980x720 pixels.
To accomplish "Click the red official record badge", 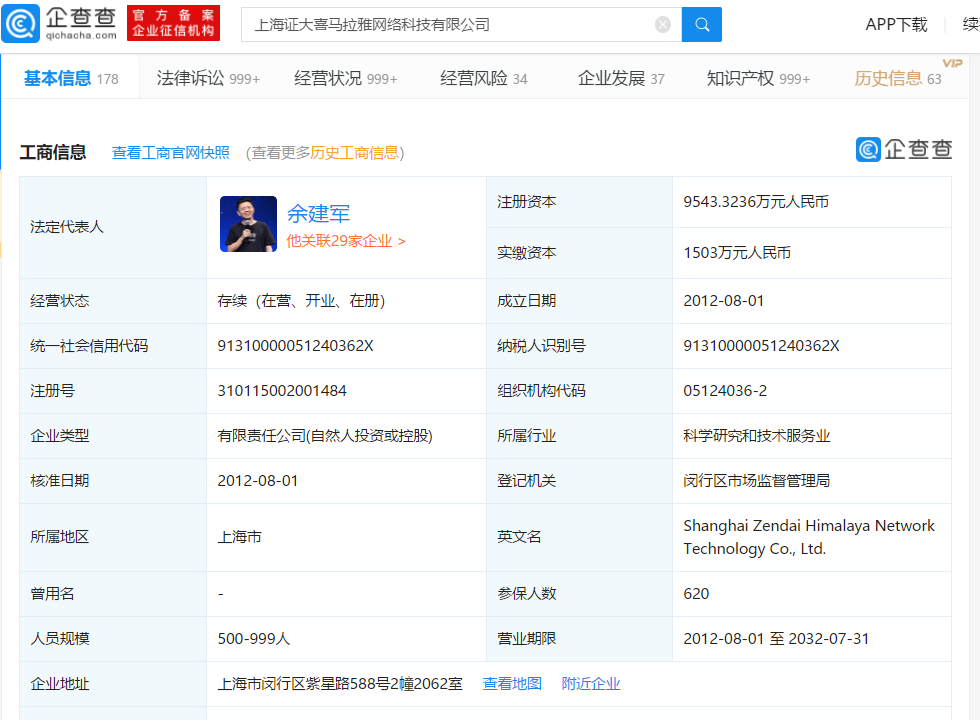I will coord(173,23).
